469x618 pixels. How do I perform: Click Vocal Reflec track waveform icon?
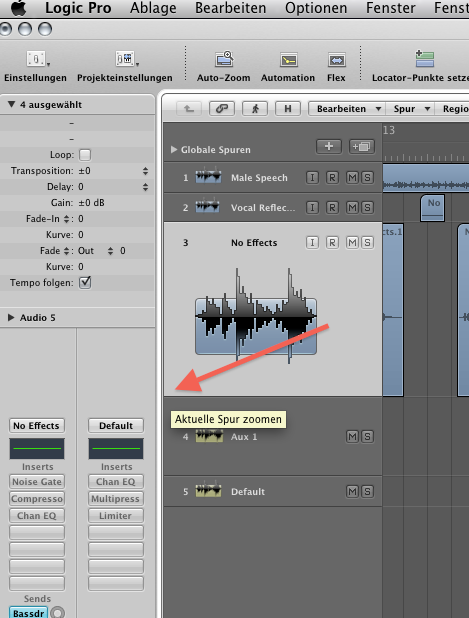[x=208, y=206]
